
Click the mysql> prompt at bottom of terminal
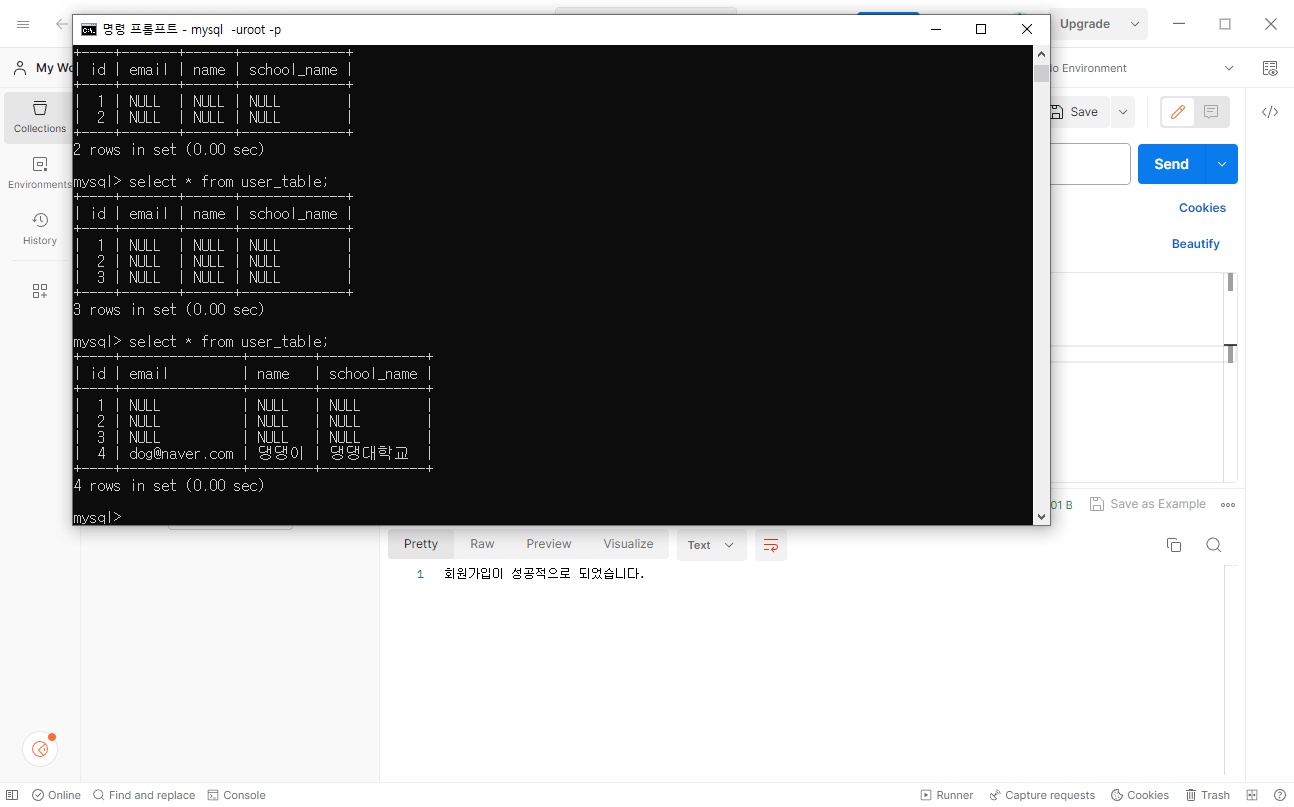(x=97, y=517)
